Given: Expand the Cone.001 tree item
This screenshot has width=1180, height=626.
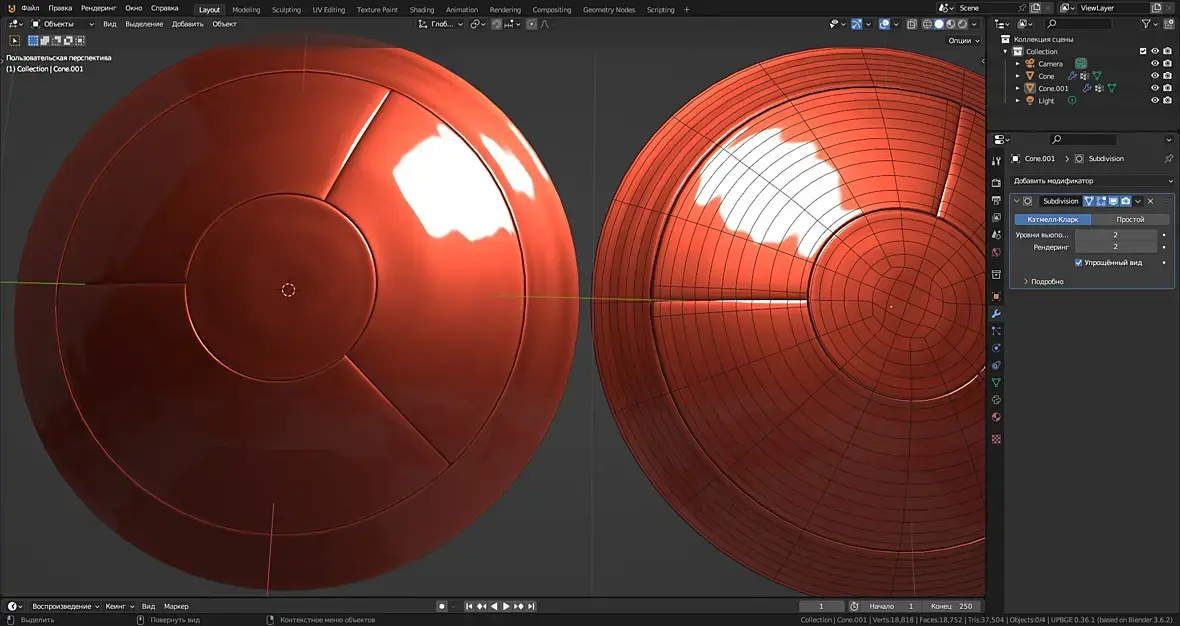Looking at the screenshot, I should pyautogui.click(x=1018, y=88).
